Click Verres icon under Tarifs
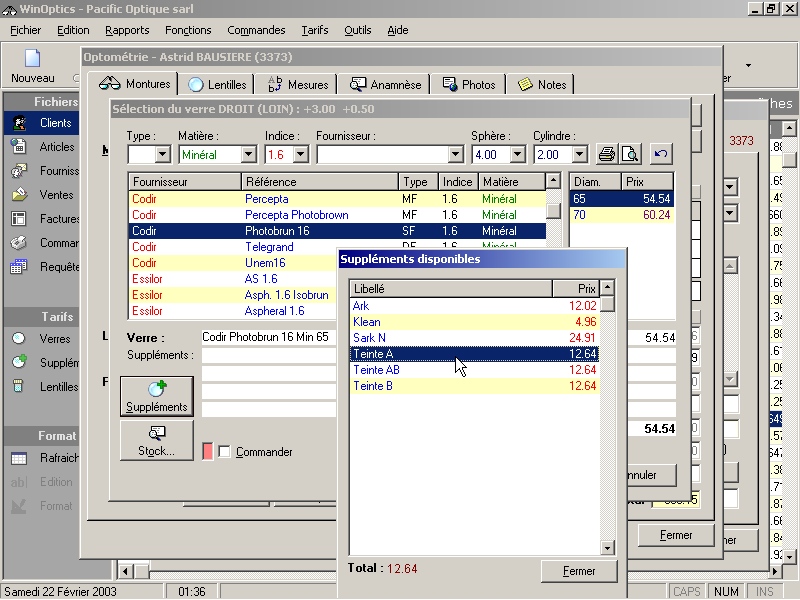Viewport: 800px width, 600px height. [19, 339]
